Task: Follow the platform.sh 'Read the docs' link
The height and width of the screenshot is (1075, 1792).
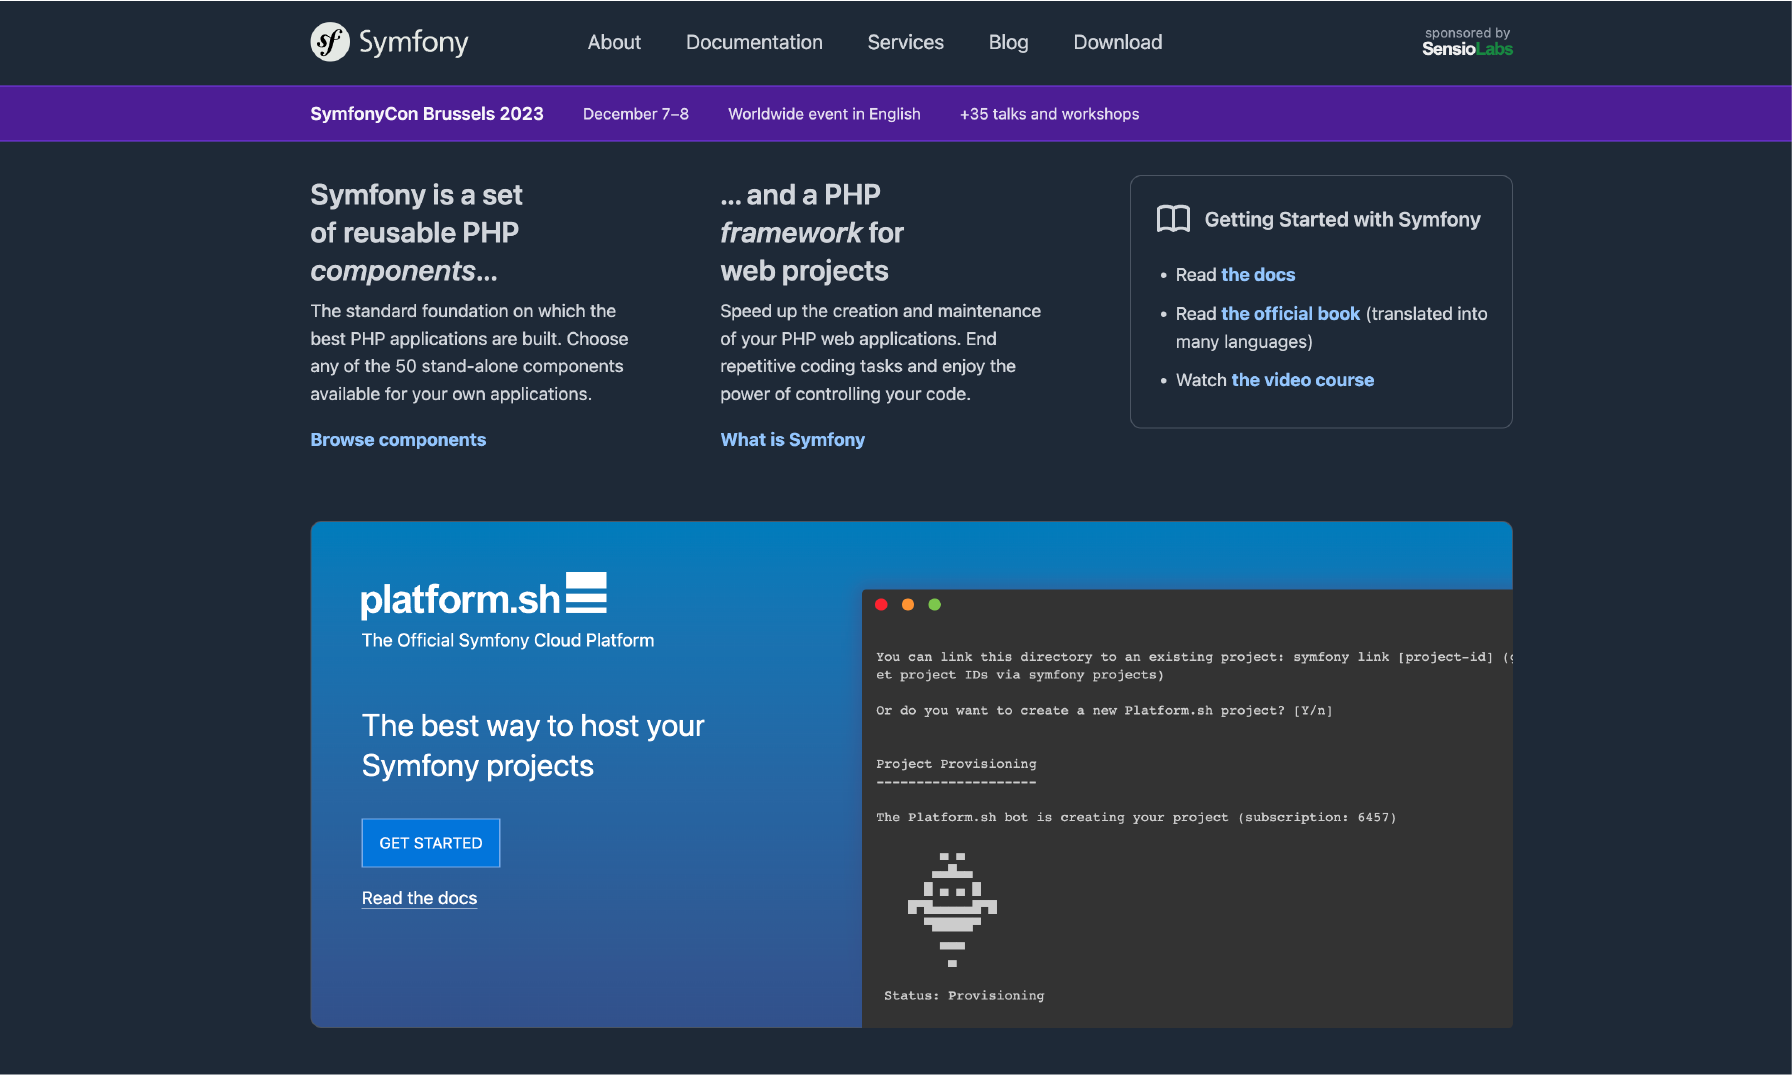Action: click(419, 898)
